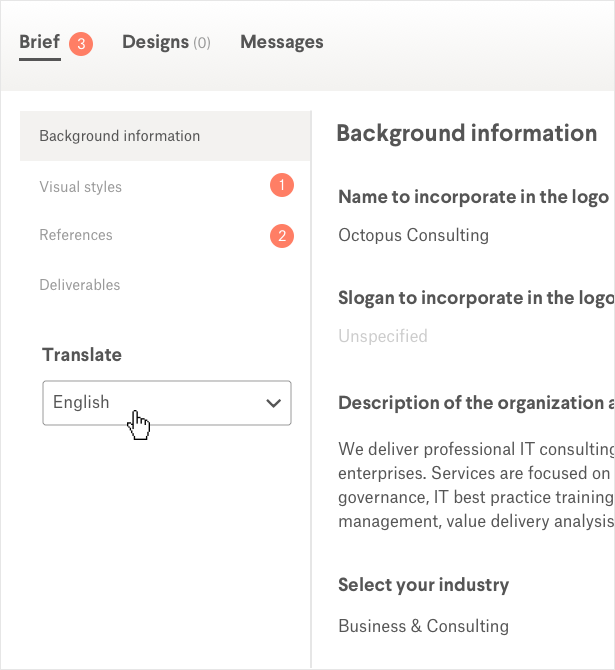Click the badge 1 next to Visual styles
Screen dimensions: 615x670
point(282,186)
